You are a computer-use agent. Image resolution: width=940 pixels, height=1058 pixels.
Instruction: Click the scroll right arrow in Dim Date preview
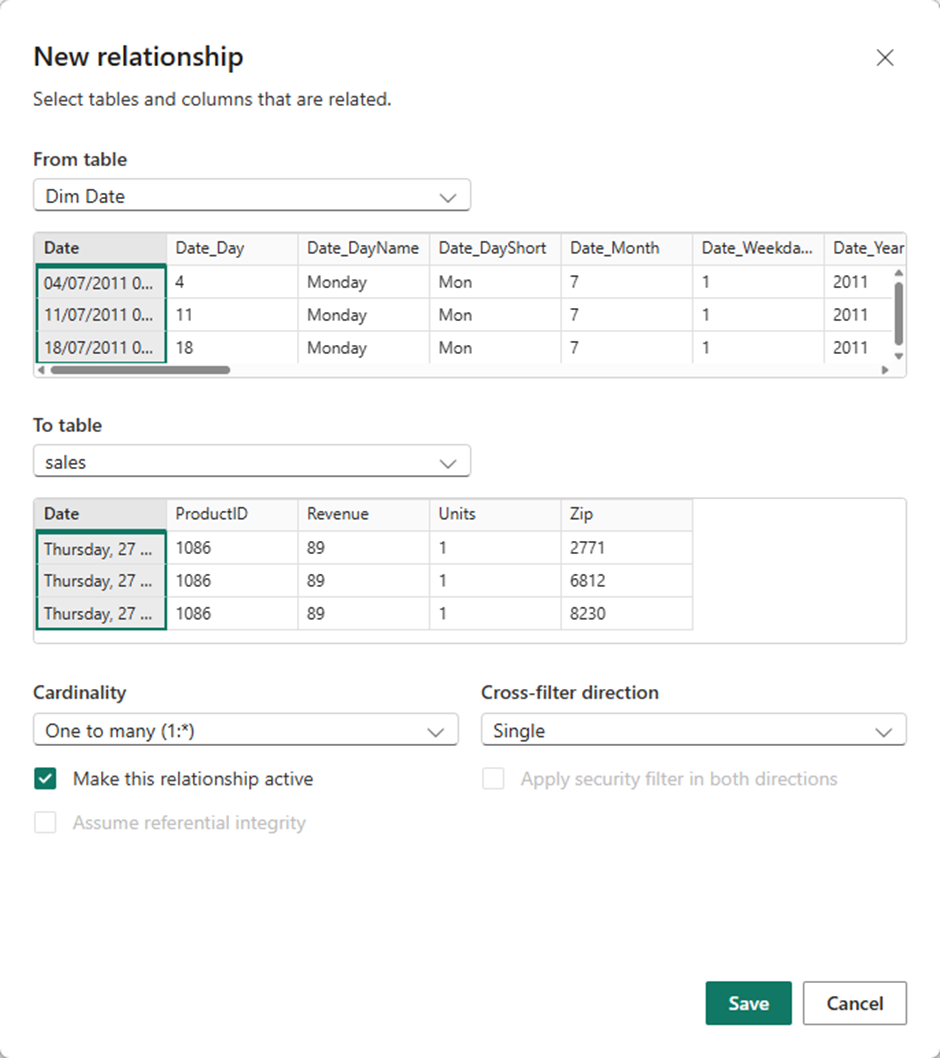click(x=885, y=370)
